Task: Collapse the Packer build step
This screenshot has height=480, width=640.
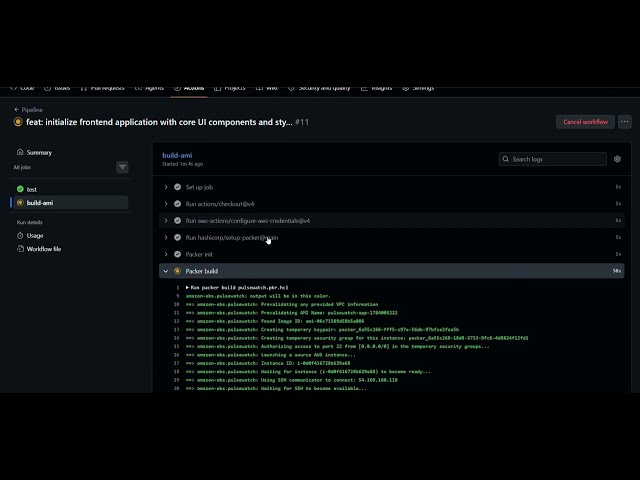Action: click(391, 271)
